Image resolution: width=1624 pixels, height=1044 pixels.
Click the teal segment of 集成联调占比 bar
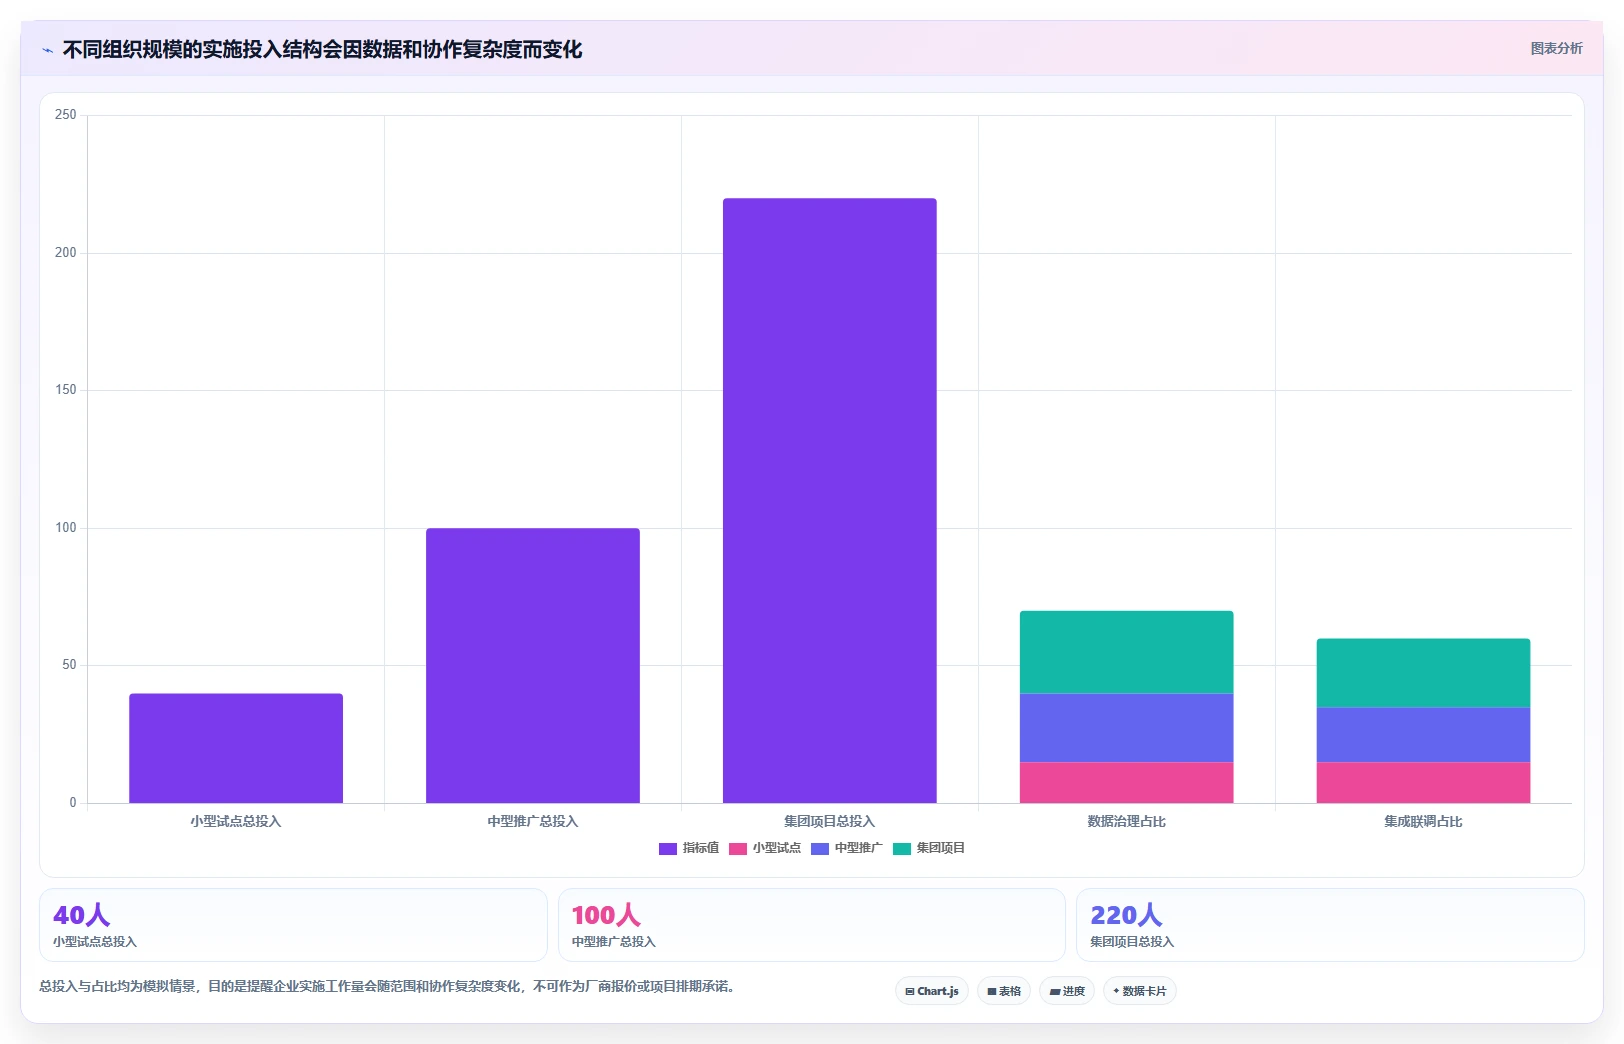[x=1424, y=673]
